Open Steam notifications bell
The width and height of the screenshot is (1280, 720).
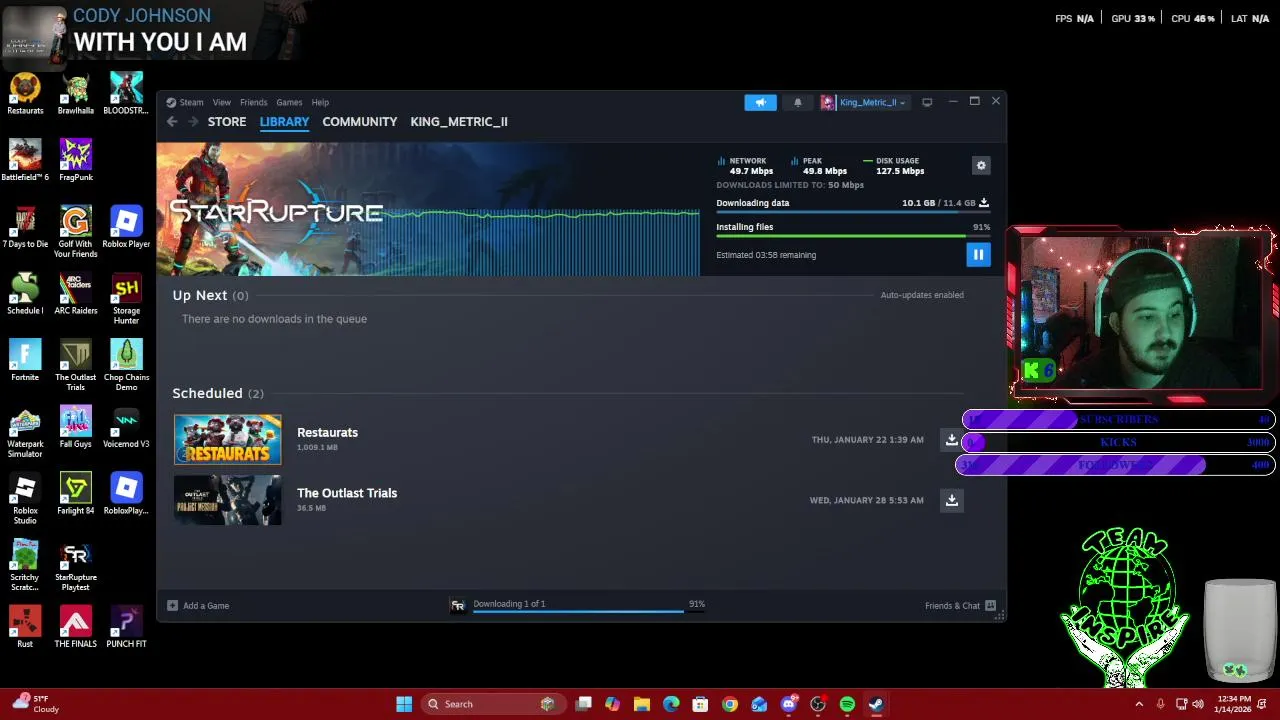coord(797,102)
